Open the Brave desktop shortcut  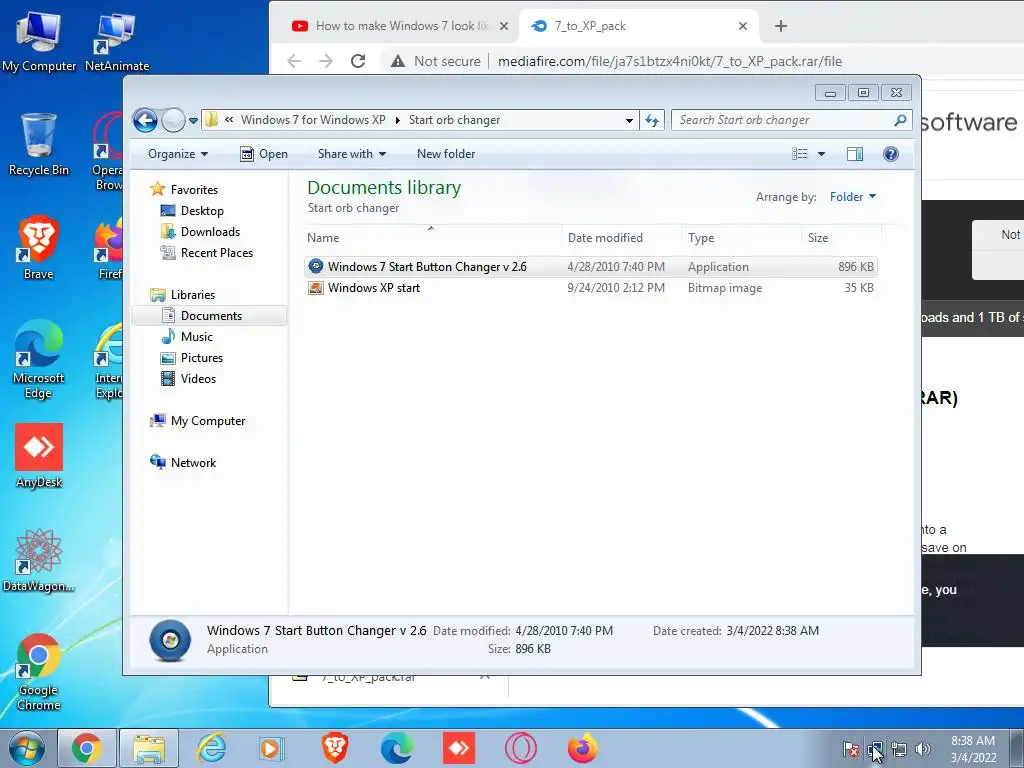(x=39, y=248)
